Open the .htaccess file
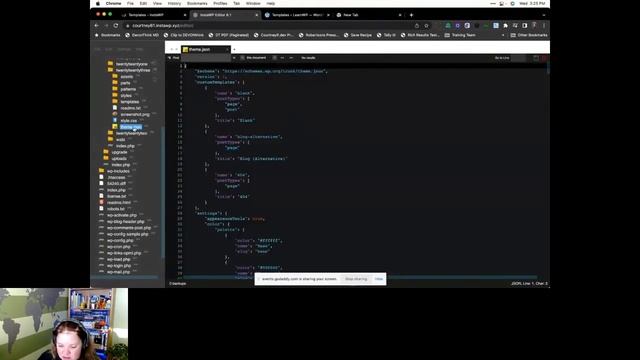This screenshot has width=640, height=360. (x=116, y=178)
